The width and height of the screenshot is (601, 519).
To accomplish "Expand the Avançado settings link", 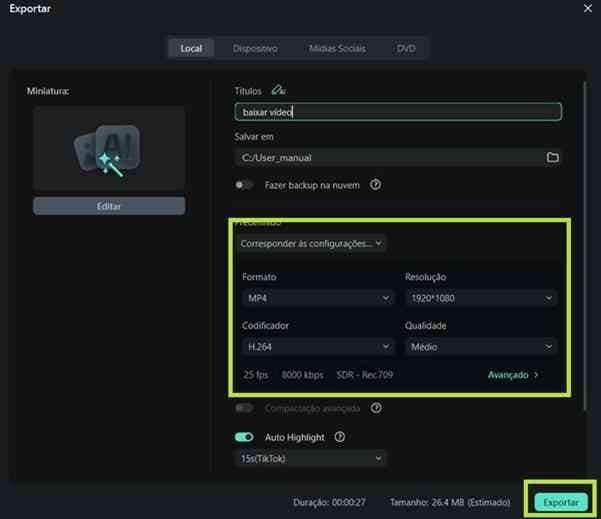I will pos(513,374).
